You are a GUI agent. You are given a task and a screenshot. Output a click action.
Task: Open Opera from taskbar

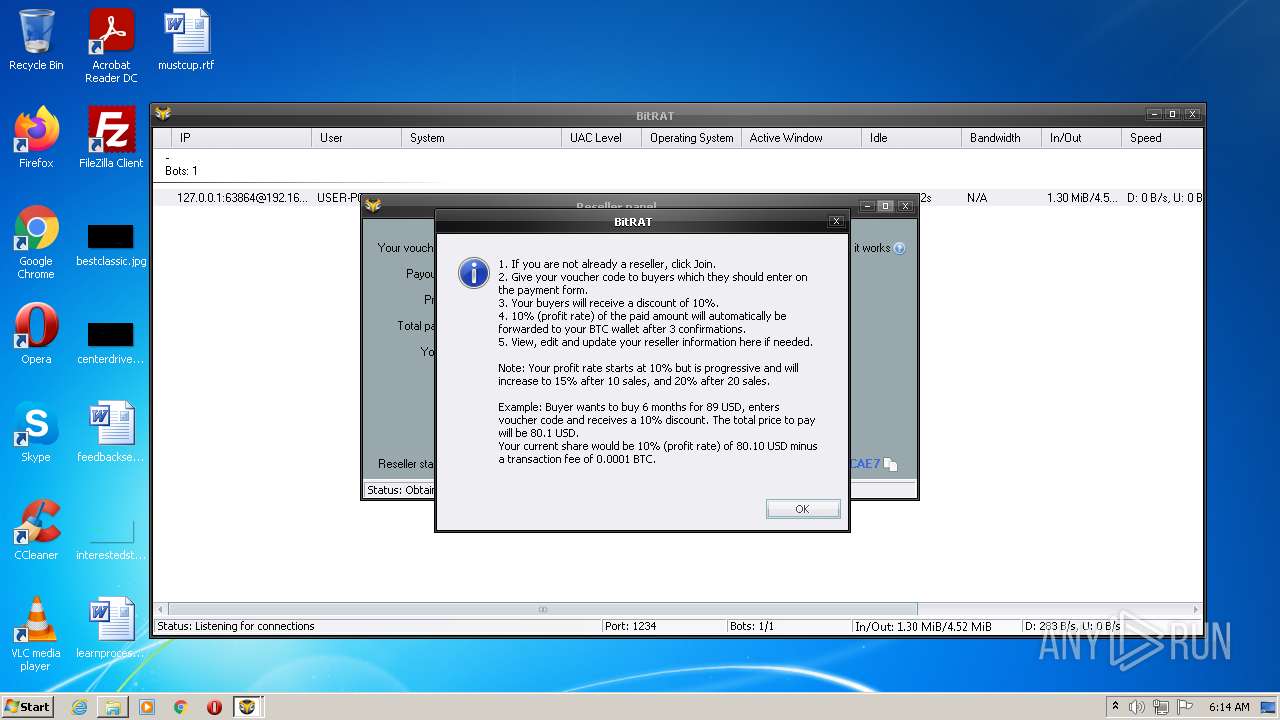click(x=214, y=707)
